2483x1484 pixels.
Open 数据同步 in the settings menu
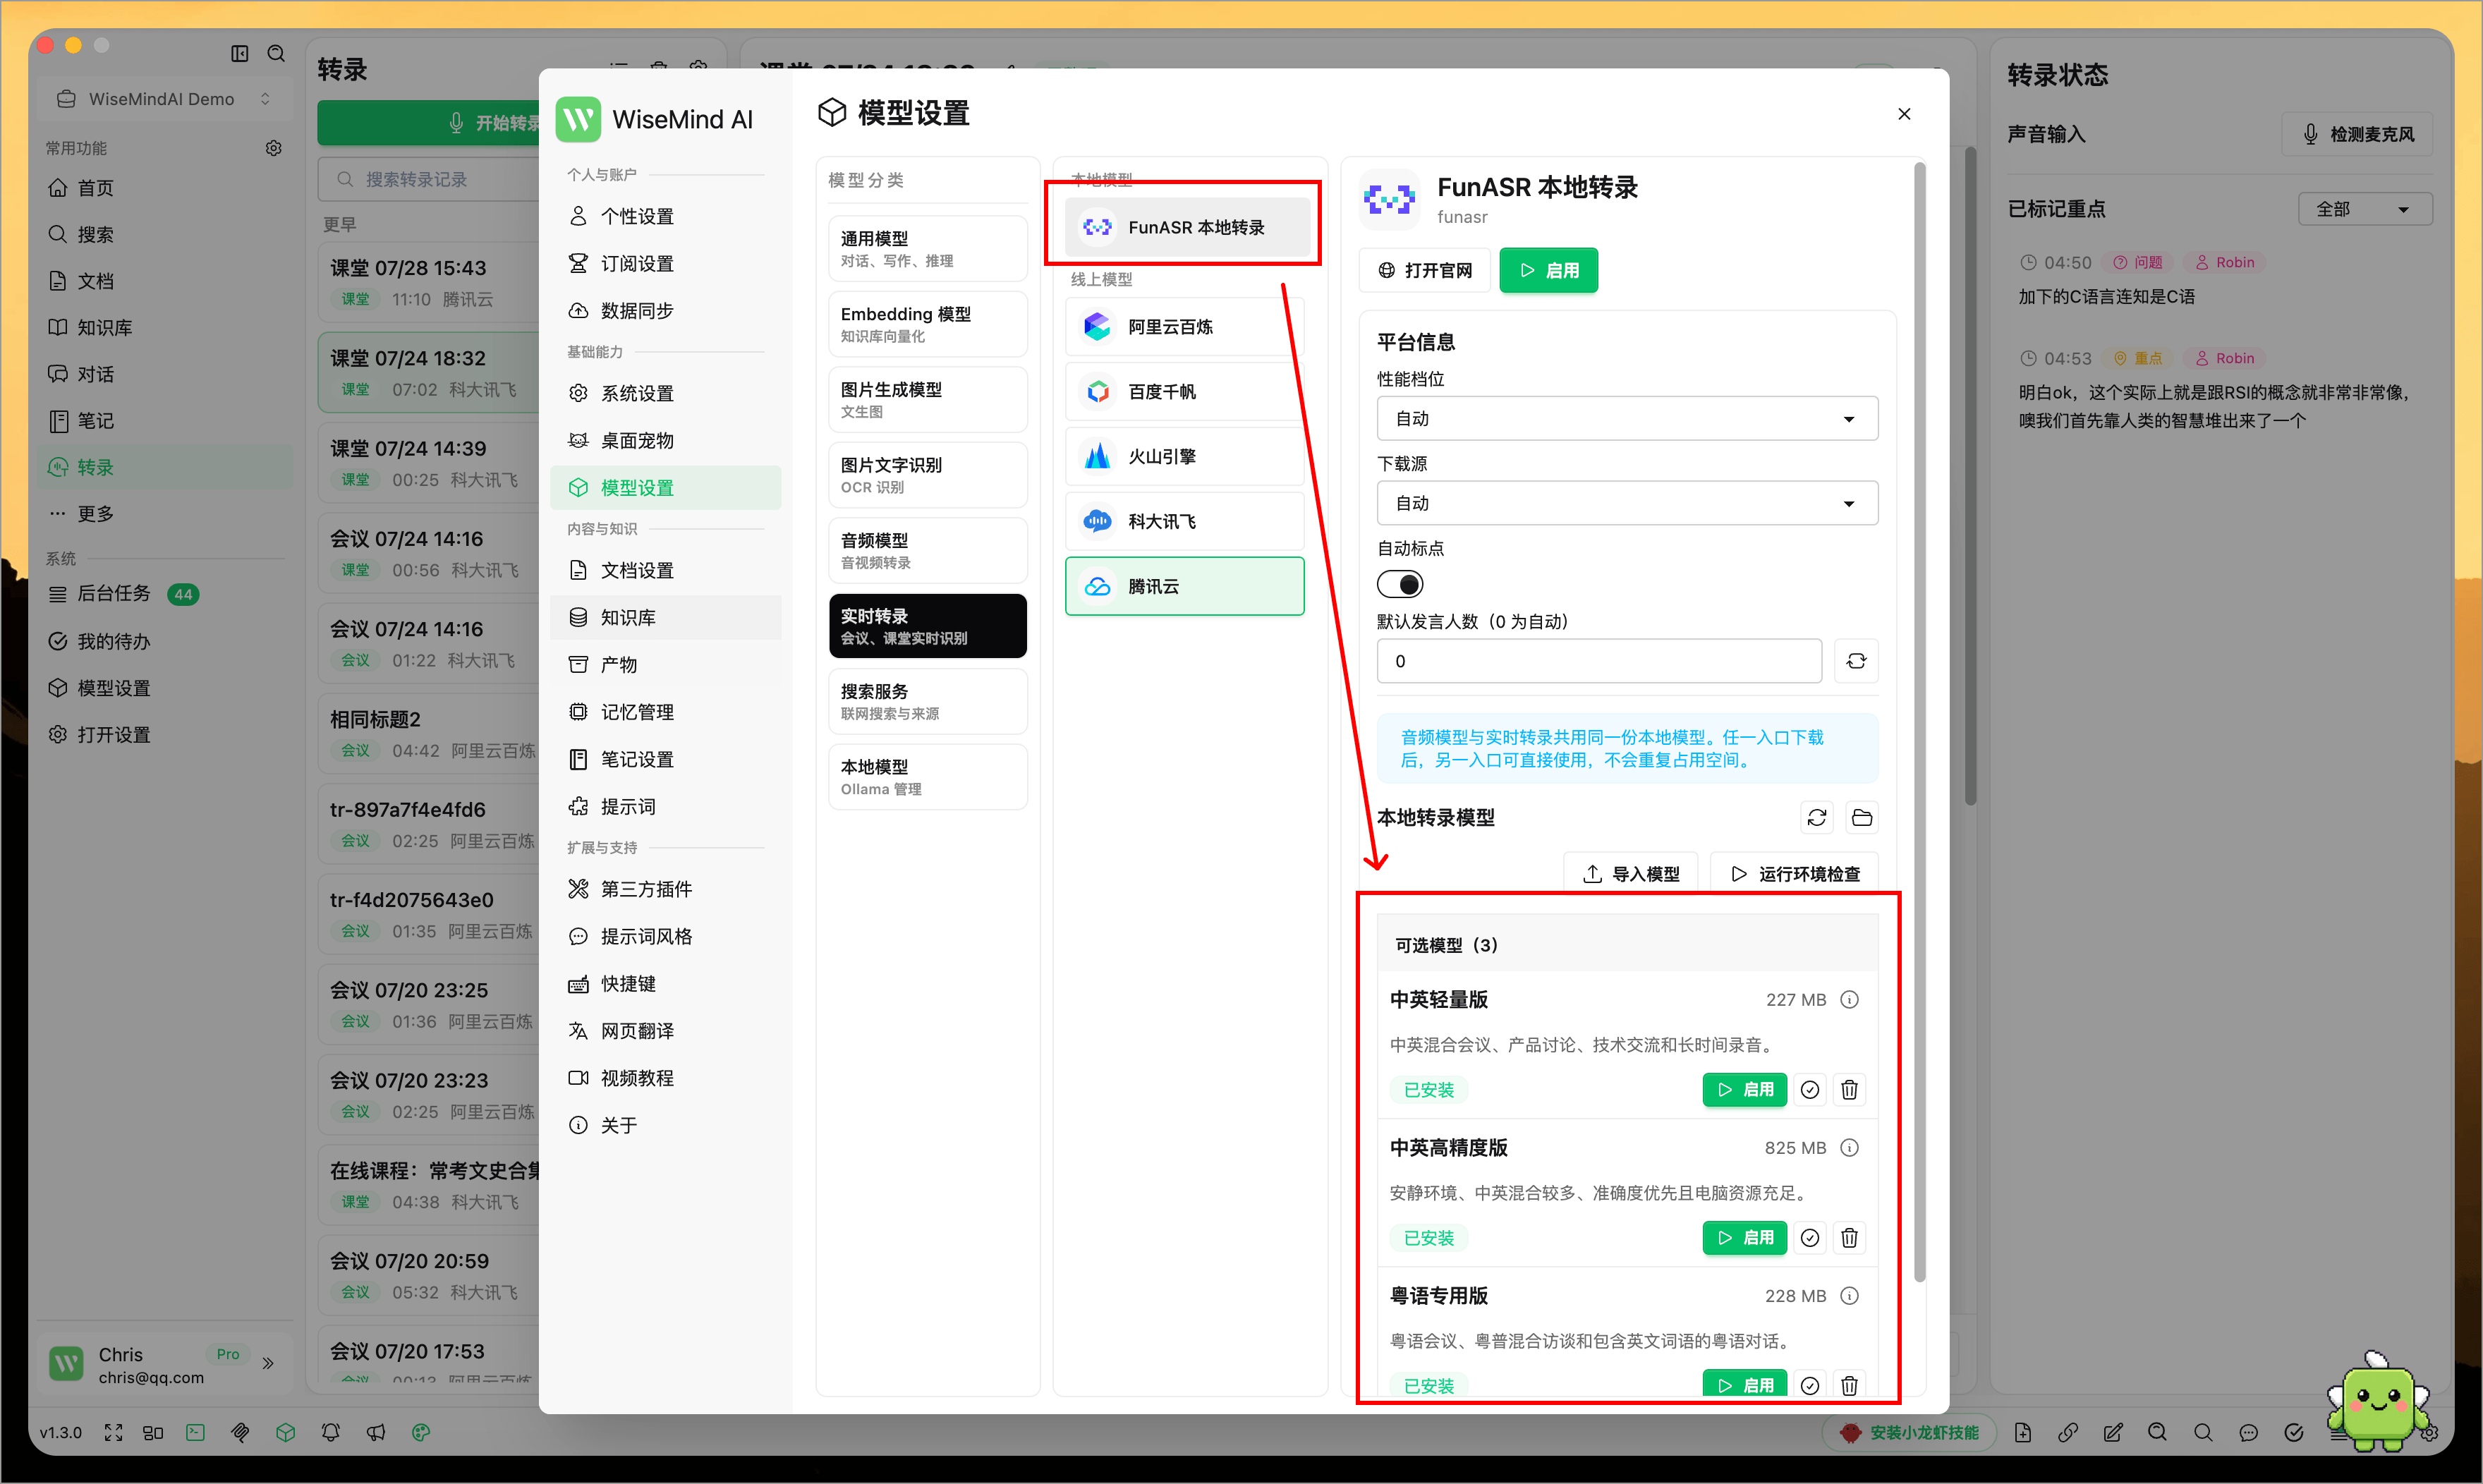click(666, 311)
